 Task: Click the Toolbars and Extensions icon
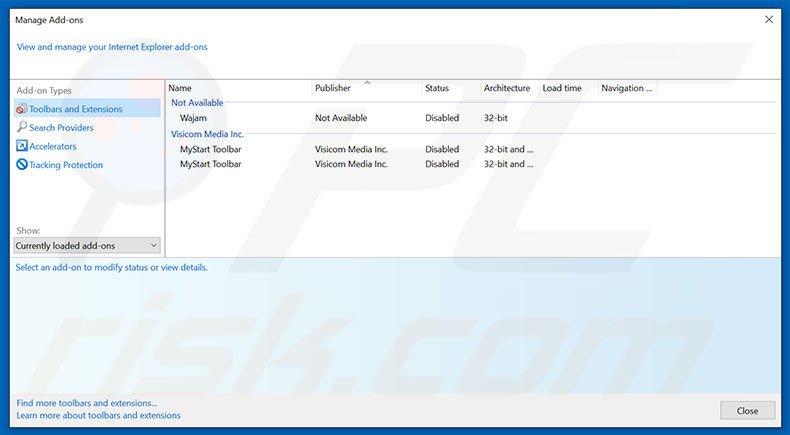point(21,109)
